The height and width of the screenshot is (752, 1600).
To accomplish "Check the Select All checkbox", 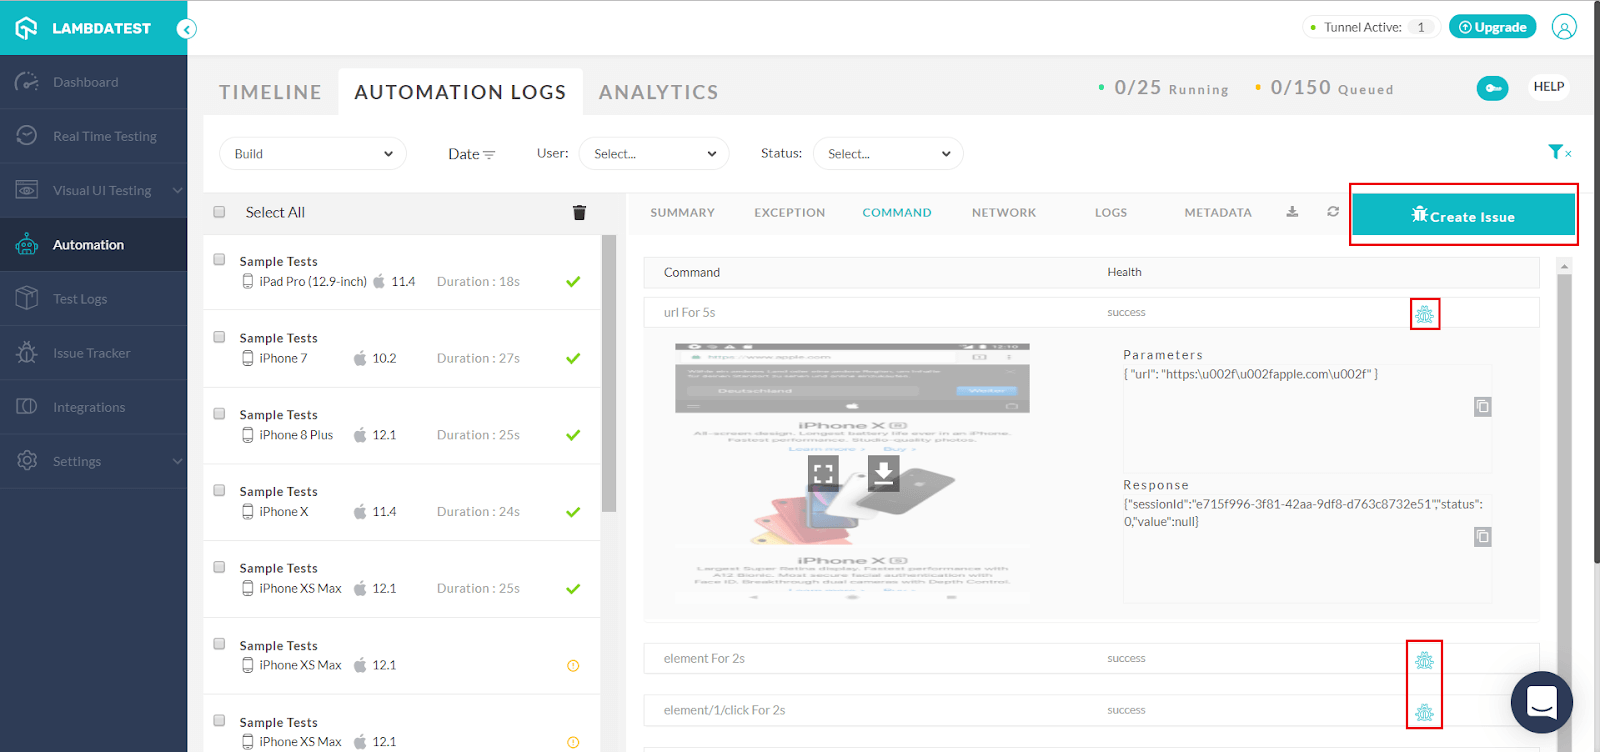I will pos(219,212).
